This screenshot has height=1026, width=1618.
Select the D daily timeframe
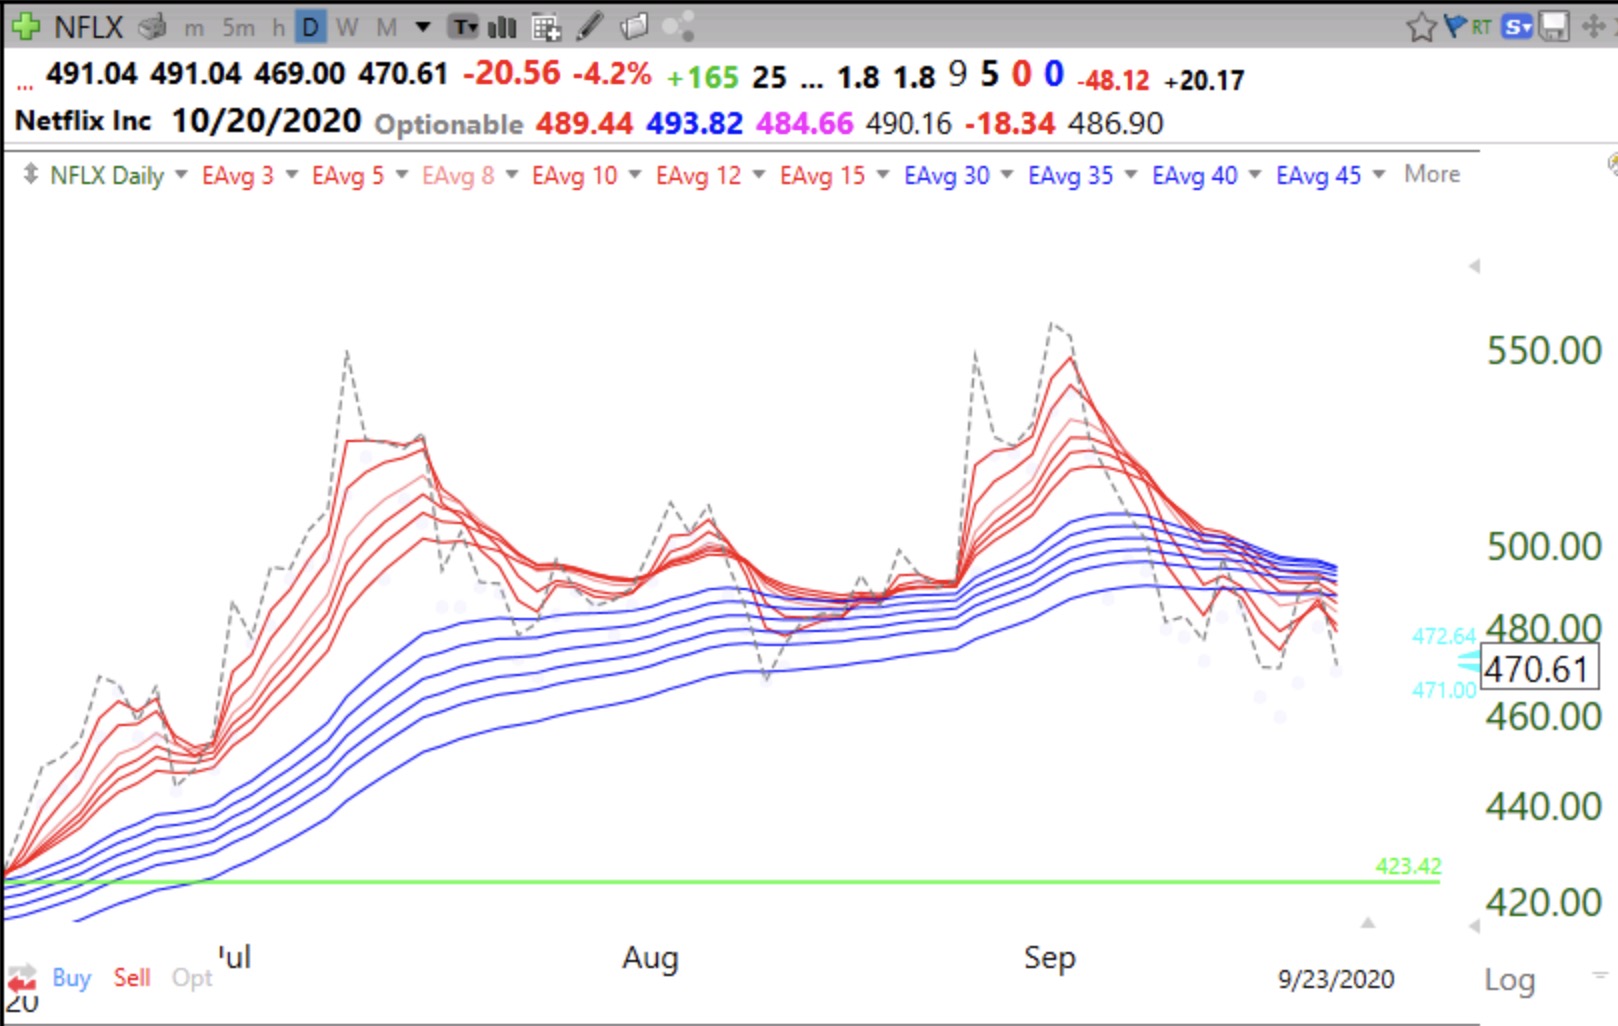coord(311,27)
